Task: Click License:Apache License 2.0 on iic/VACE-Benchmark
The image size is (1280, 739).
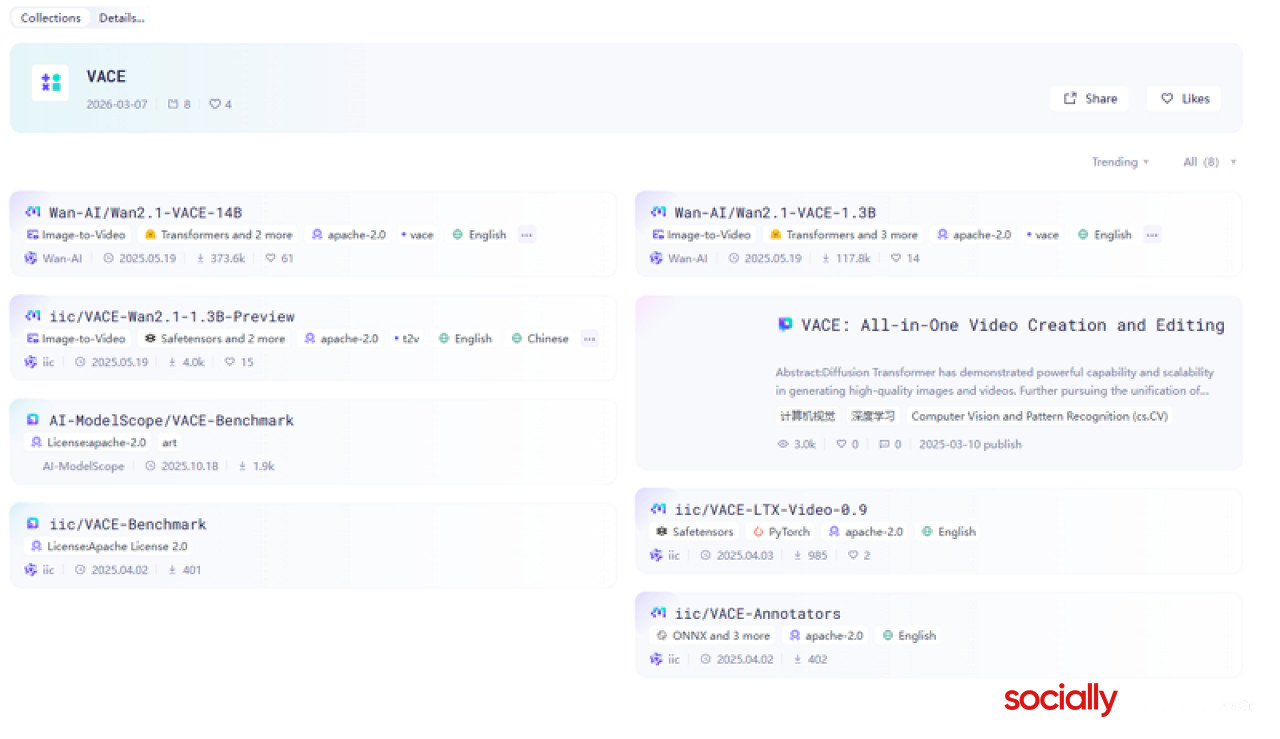Action: tap(109, 547)
